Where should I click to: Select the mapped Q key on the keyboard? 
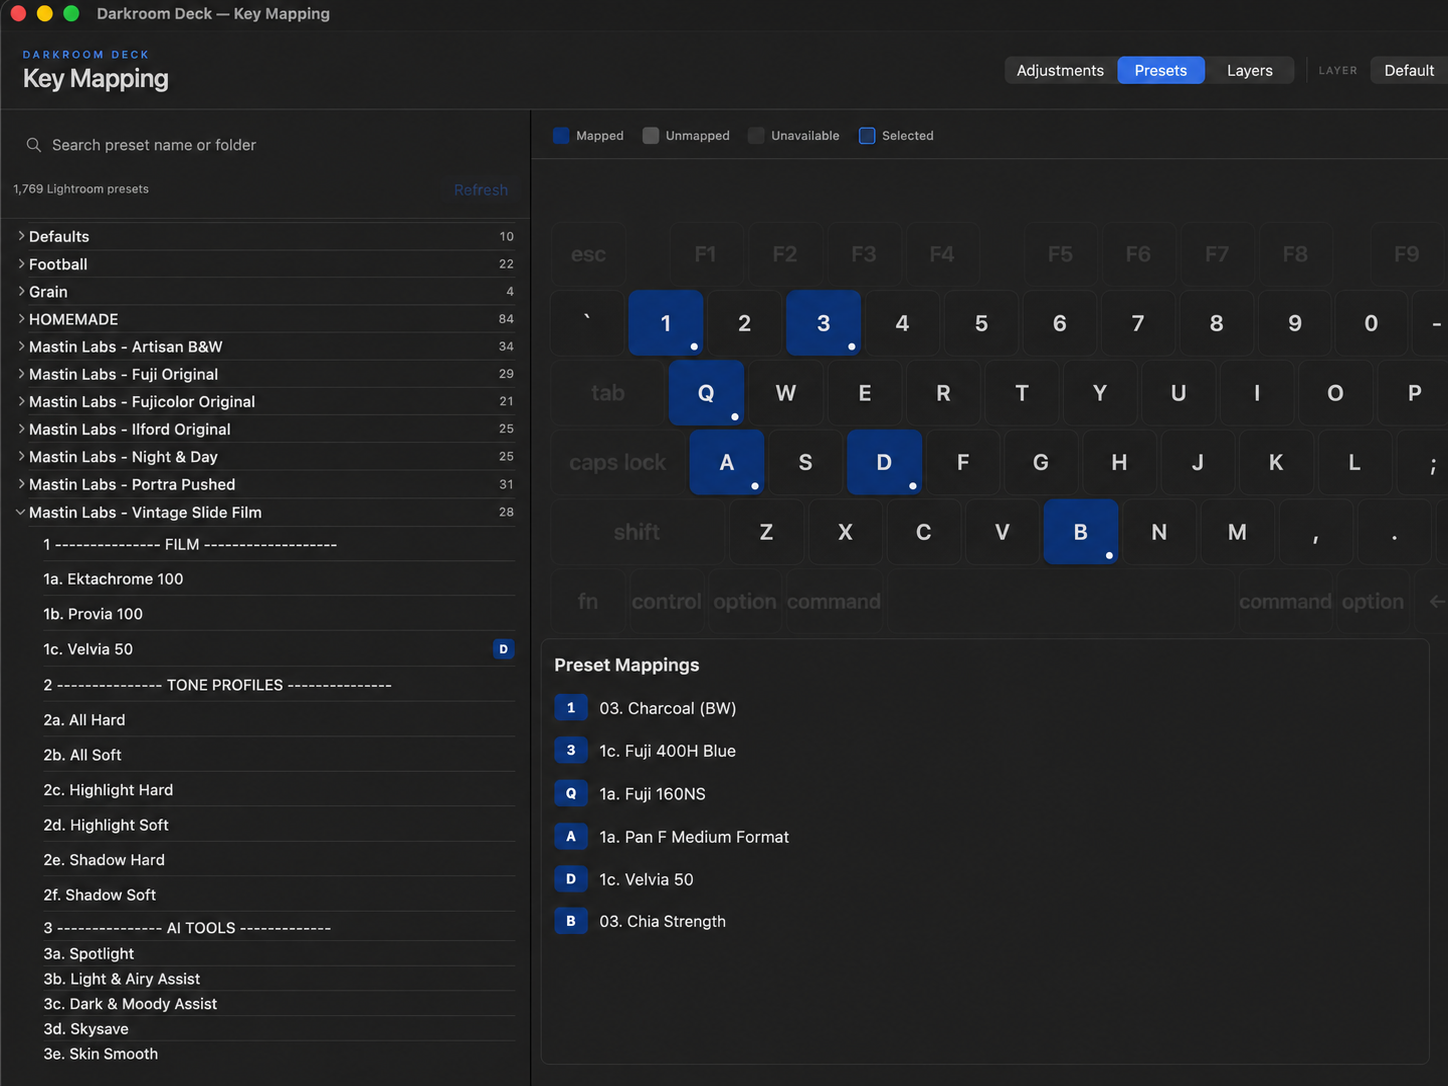tap(706, 393)
